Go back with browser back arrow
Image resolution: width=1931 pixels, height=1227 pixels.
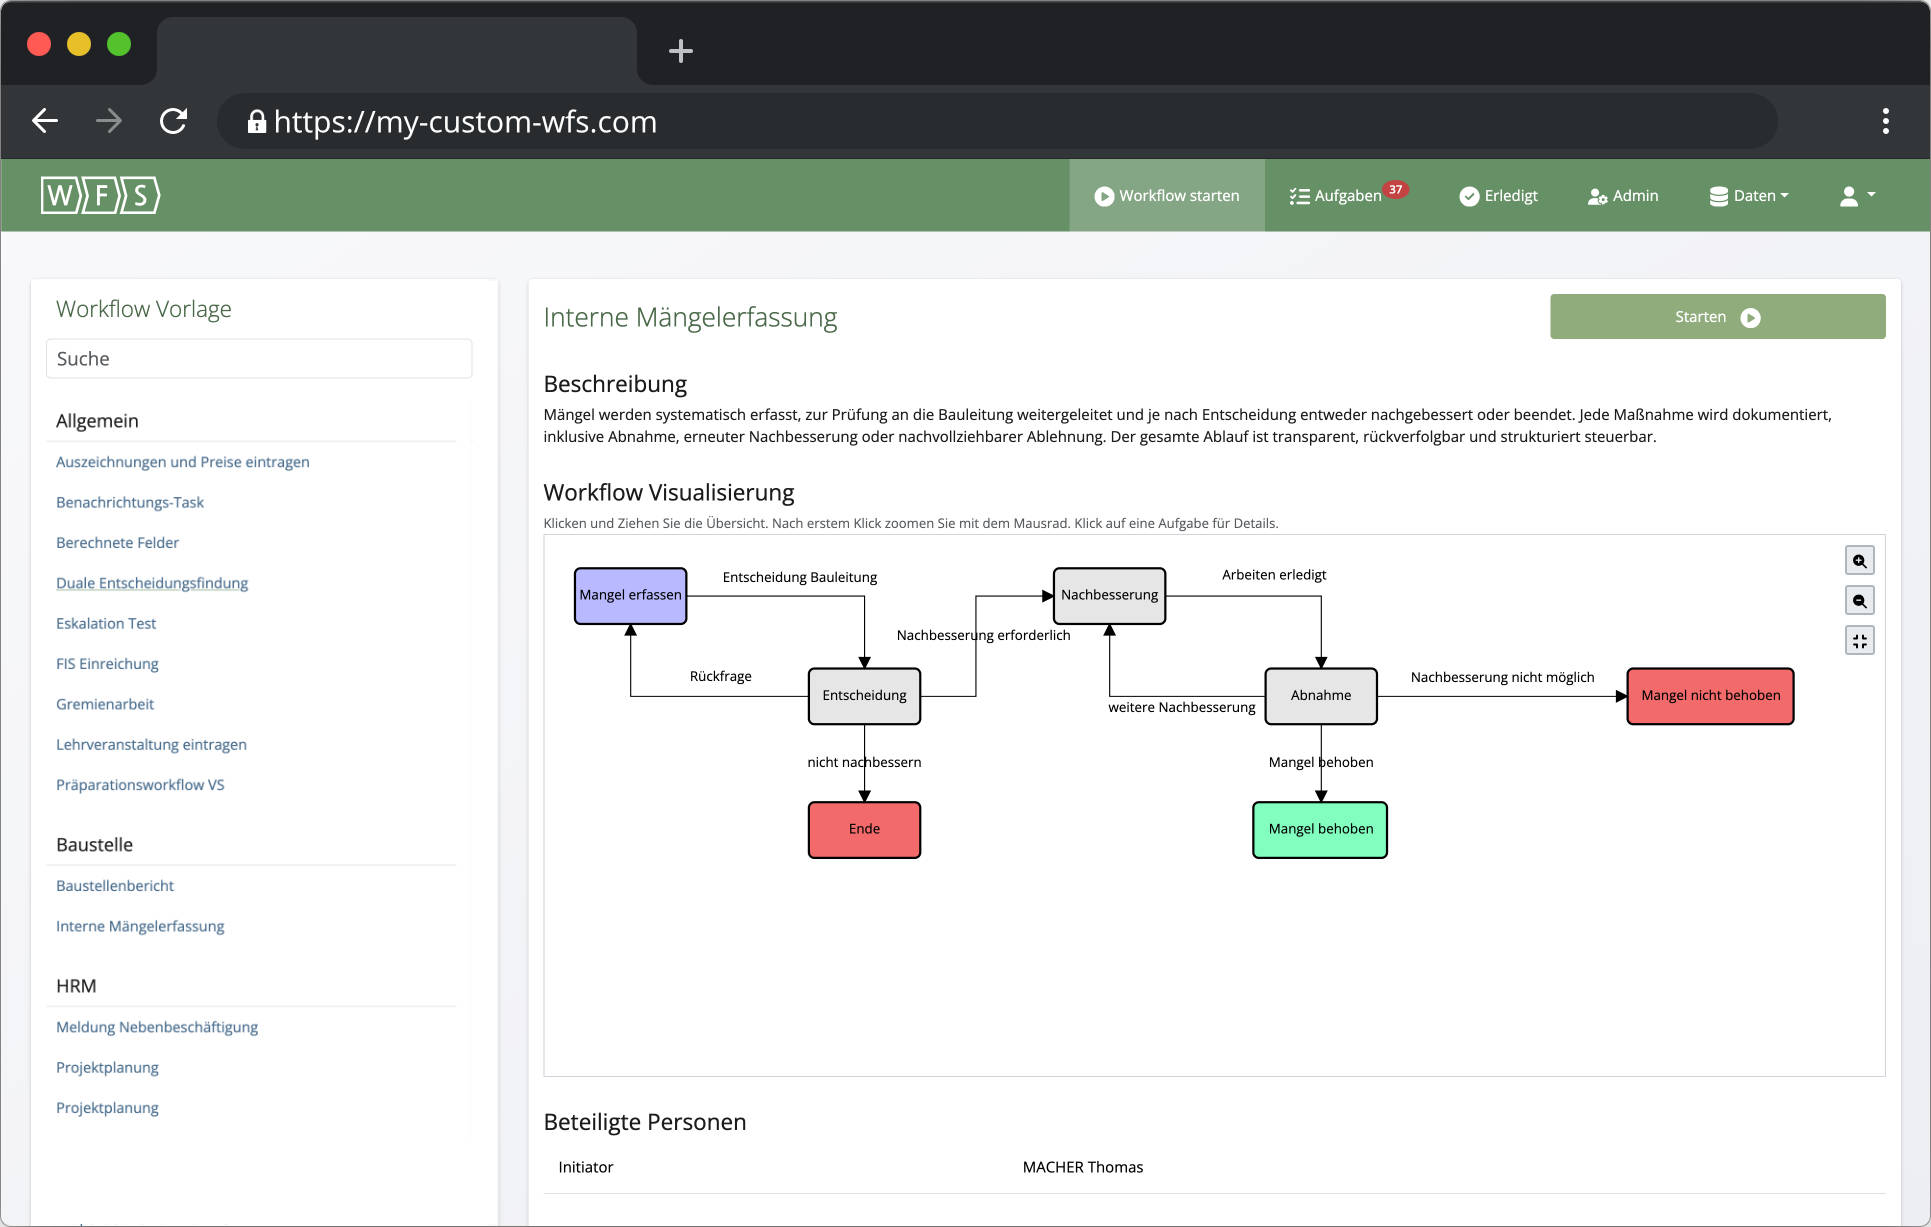[x=45, y=122]
